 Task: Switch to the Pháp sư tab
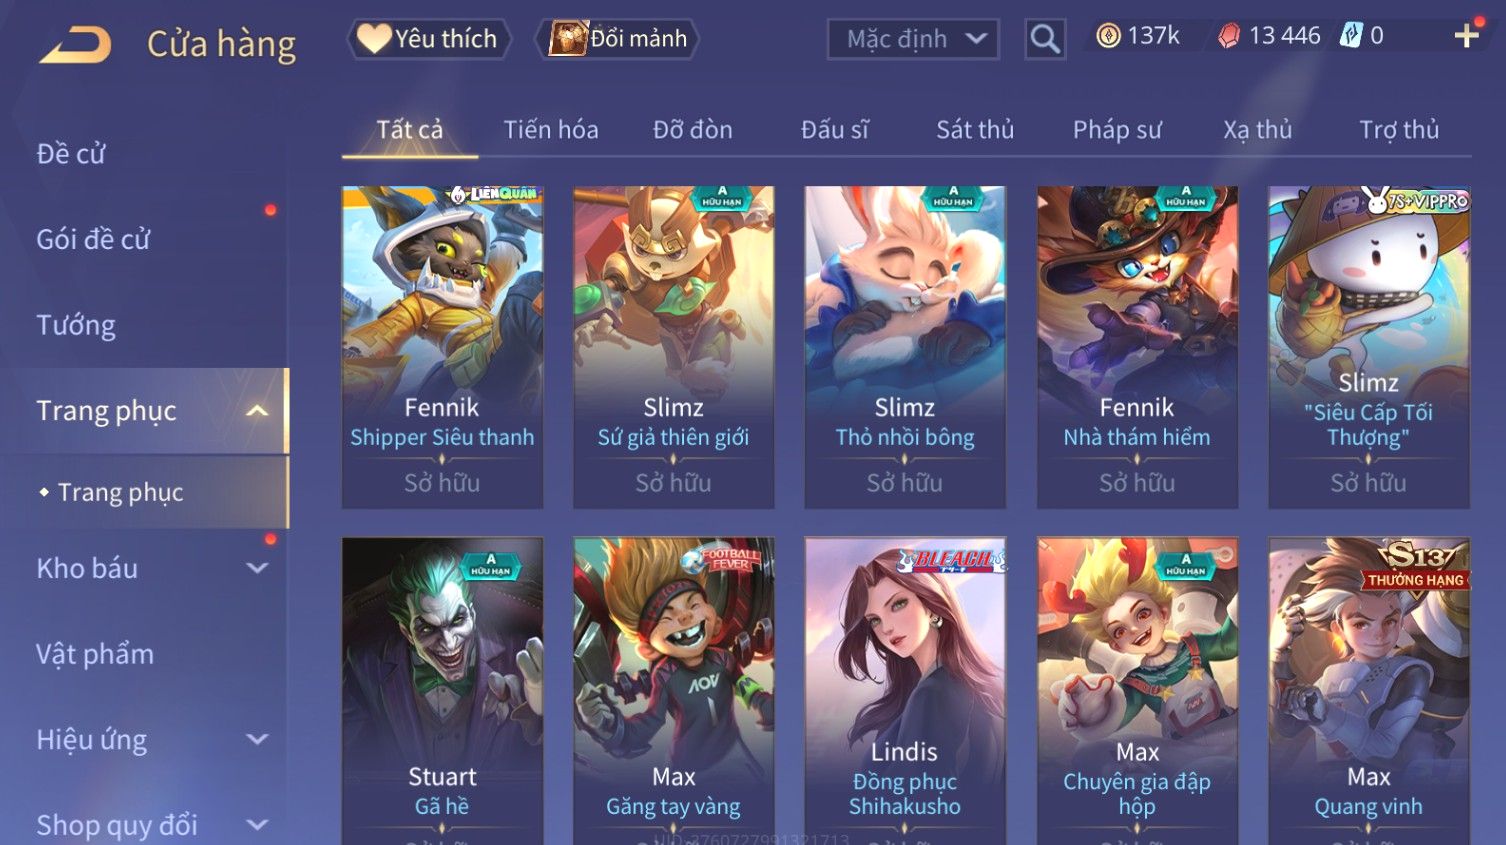(1117, 130)
